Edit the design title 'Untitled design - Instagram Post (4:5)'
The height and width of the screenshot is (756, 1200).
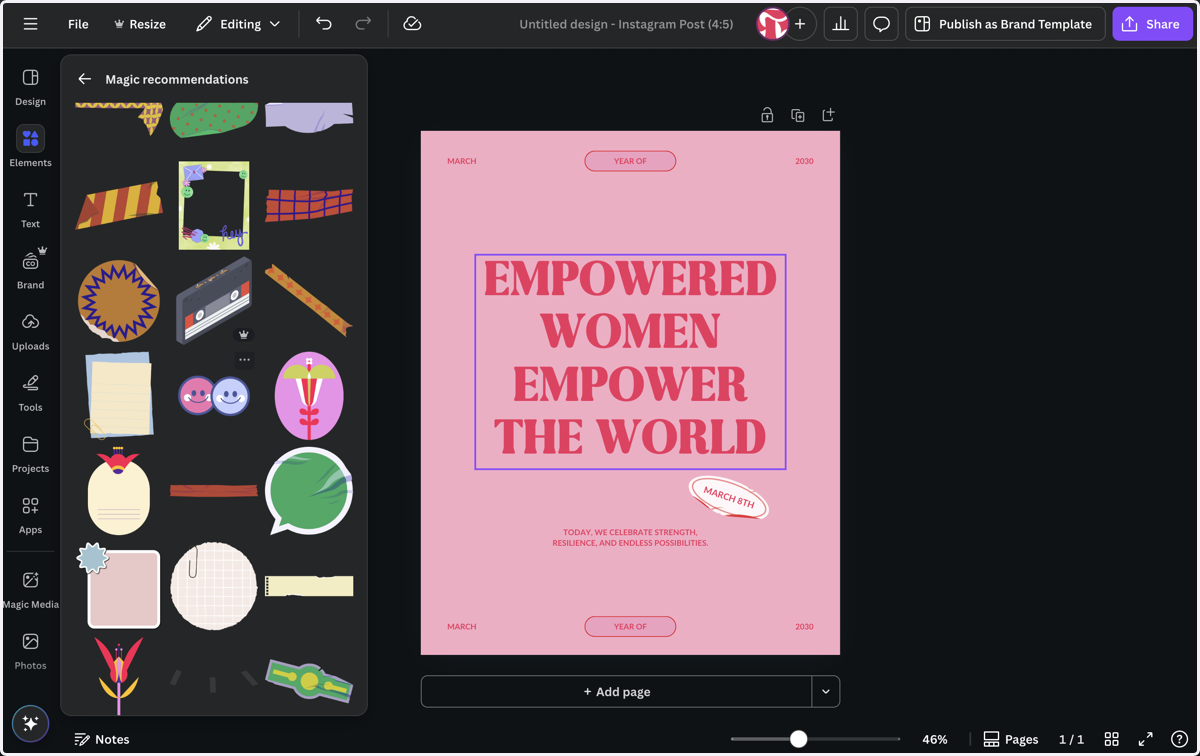click(x=626, y=24)
